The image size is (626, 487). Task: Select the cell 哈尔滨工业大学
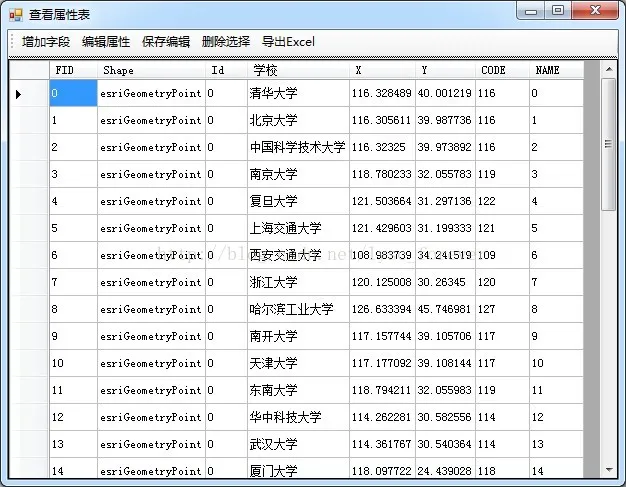[298, 309]
